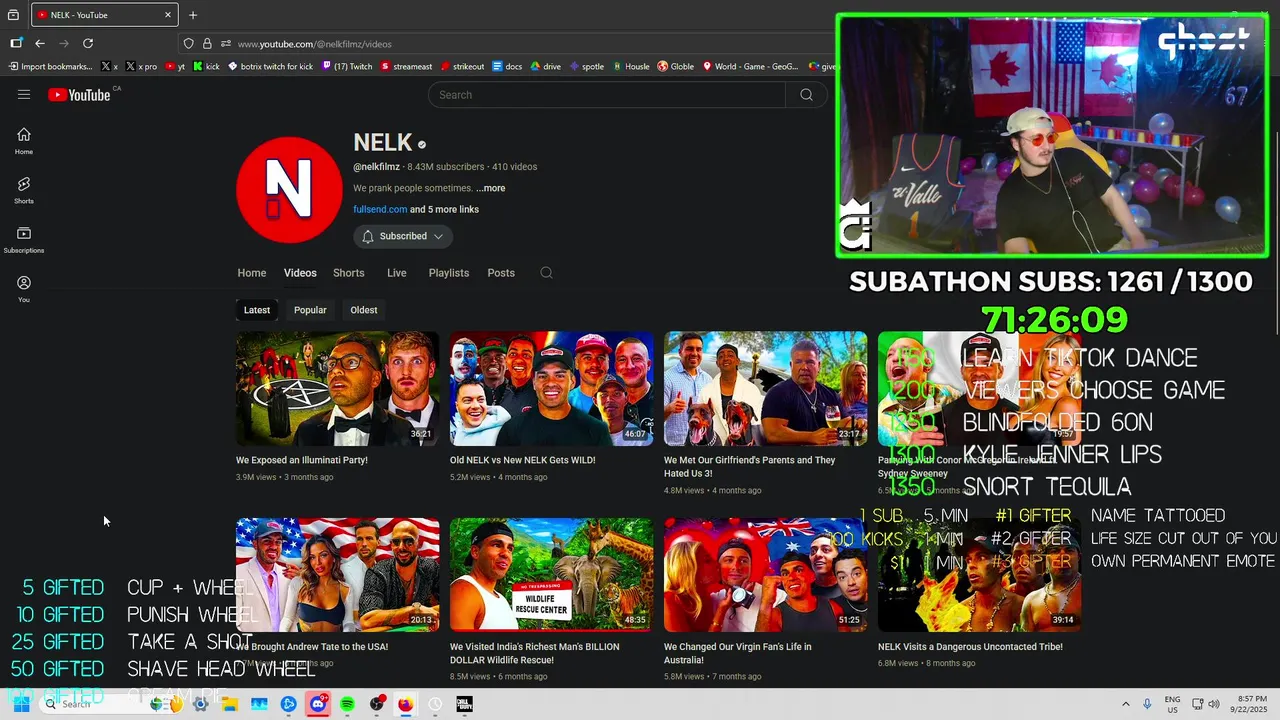The height and width of the screenshot is (720, 1280).
Task: Click the browser back arrow
Action: pyautogui.click(x=40, y=43)
